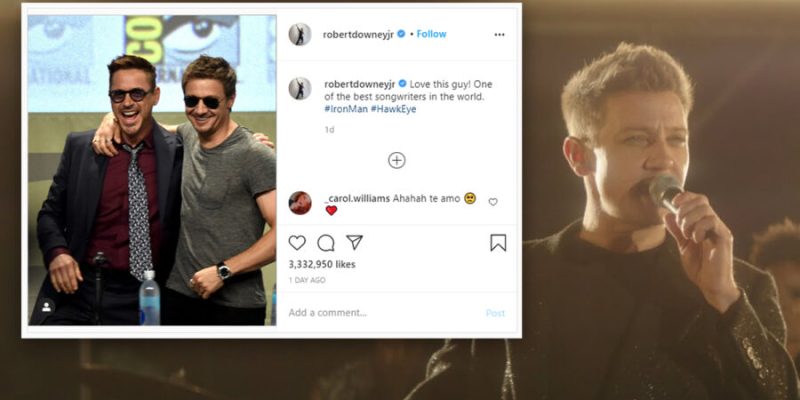The width and height of the screenshot is (800, 400).
Task: Like carol.williams comment with small heart
Action: (x=493, y=202)
